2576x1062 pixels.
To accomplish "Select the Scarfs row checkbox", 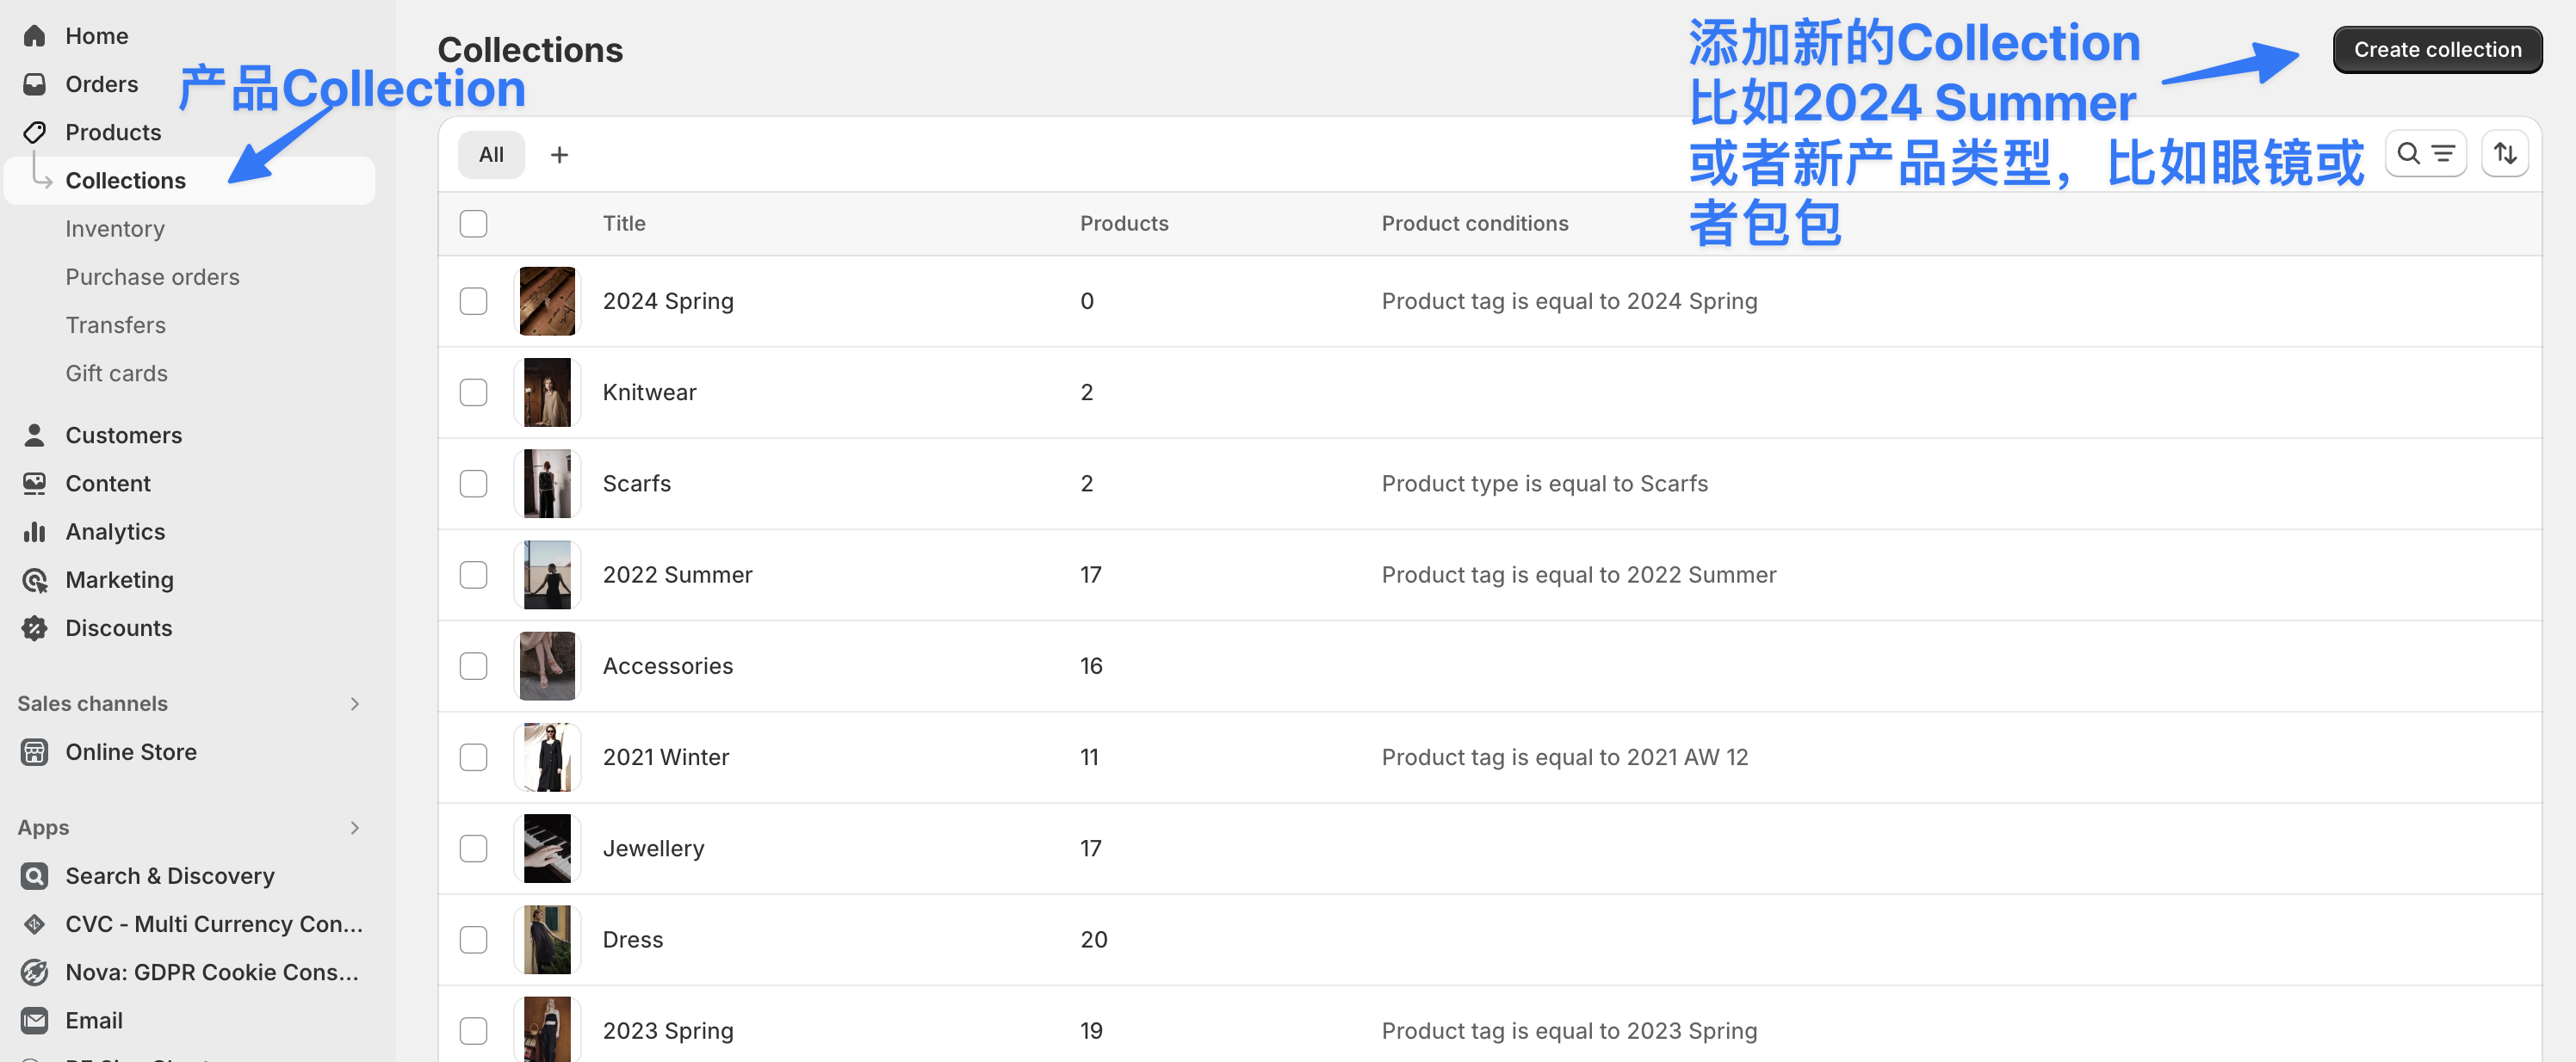I will pos(473,484).
